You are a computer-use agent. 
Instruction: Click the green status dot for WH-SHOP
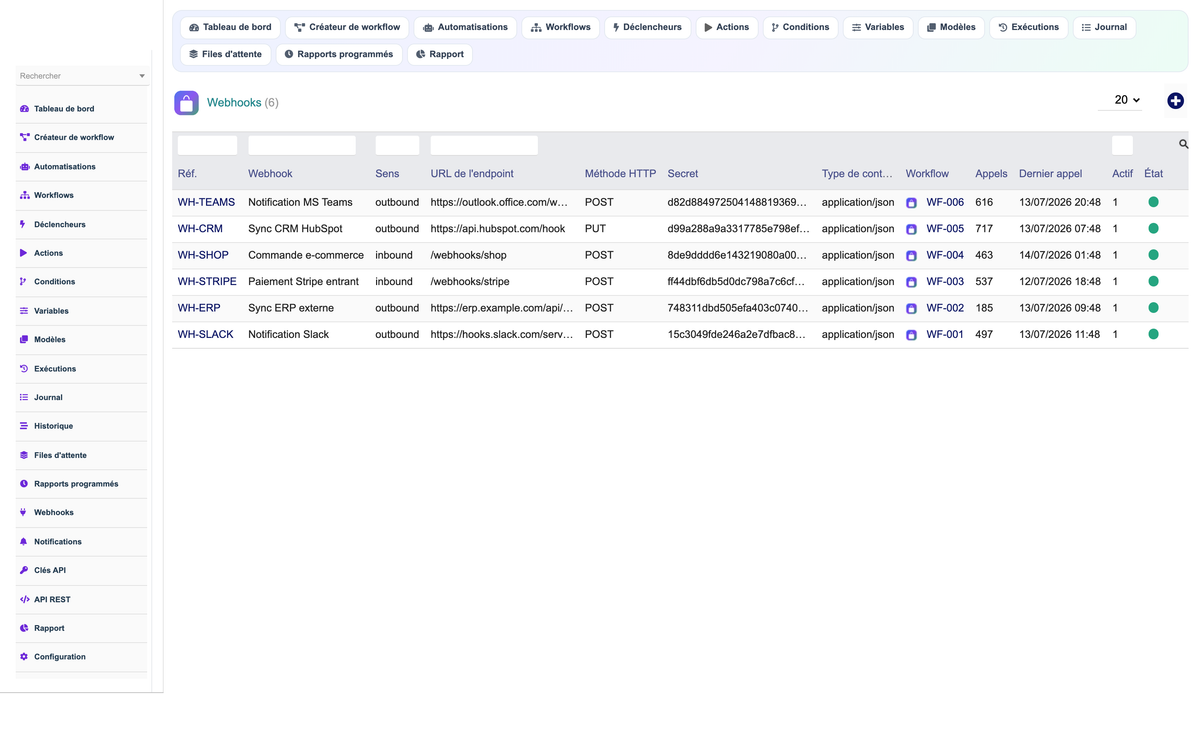[1153, 255]
